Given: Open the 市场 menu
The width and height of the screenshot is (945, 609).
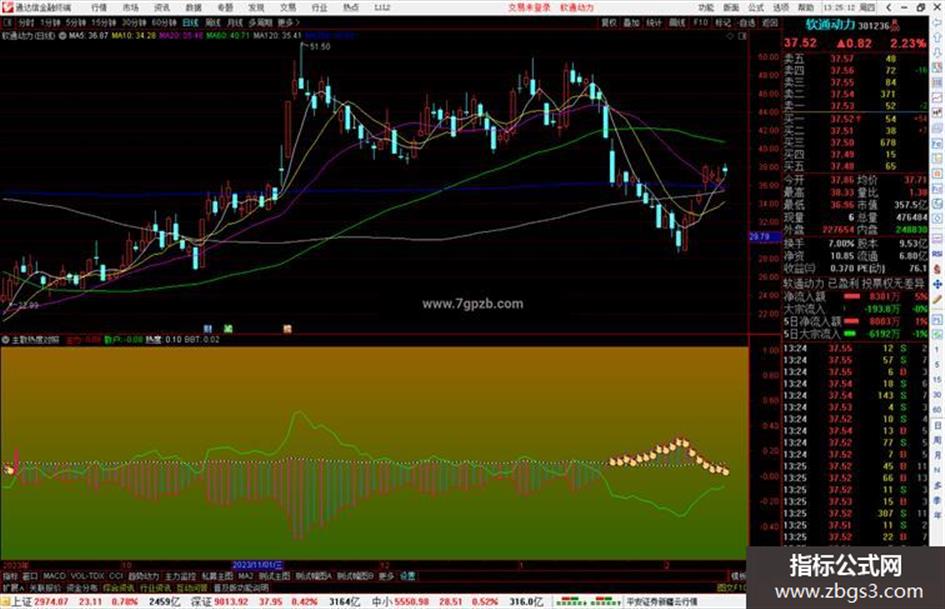Looking at the screenshot, I should (x=130, y=7).
